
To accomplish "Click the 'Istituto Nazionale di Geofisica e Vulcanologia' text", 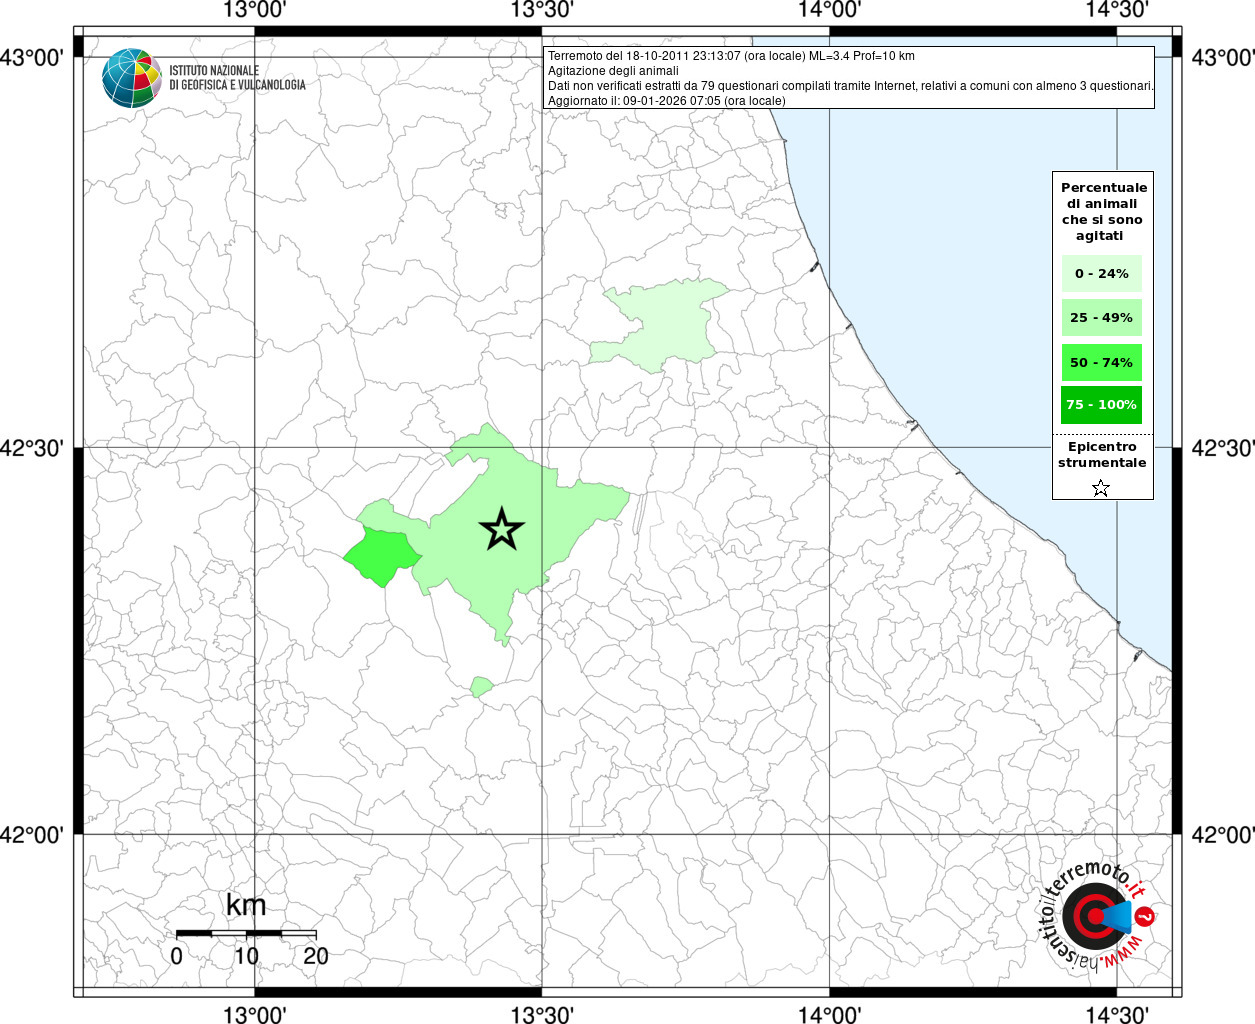I will pos(237,78).
